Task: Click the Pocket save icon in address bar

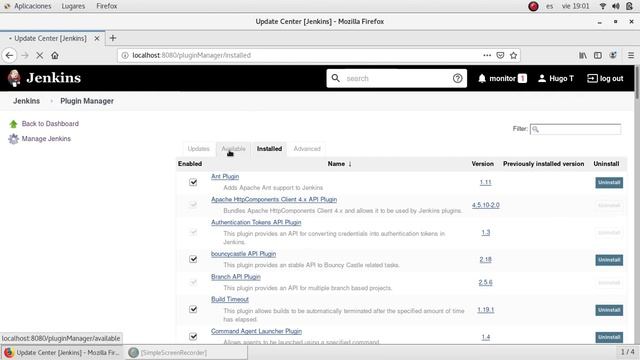Action: pos(500,55)
